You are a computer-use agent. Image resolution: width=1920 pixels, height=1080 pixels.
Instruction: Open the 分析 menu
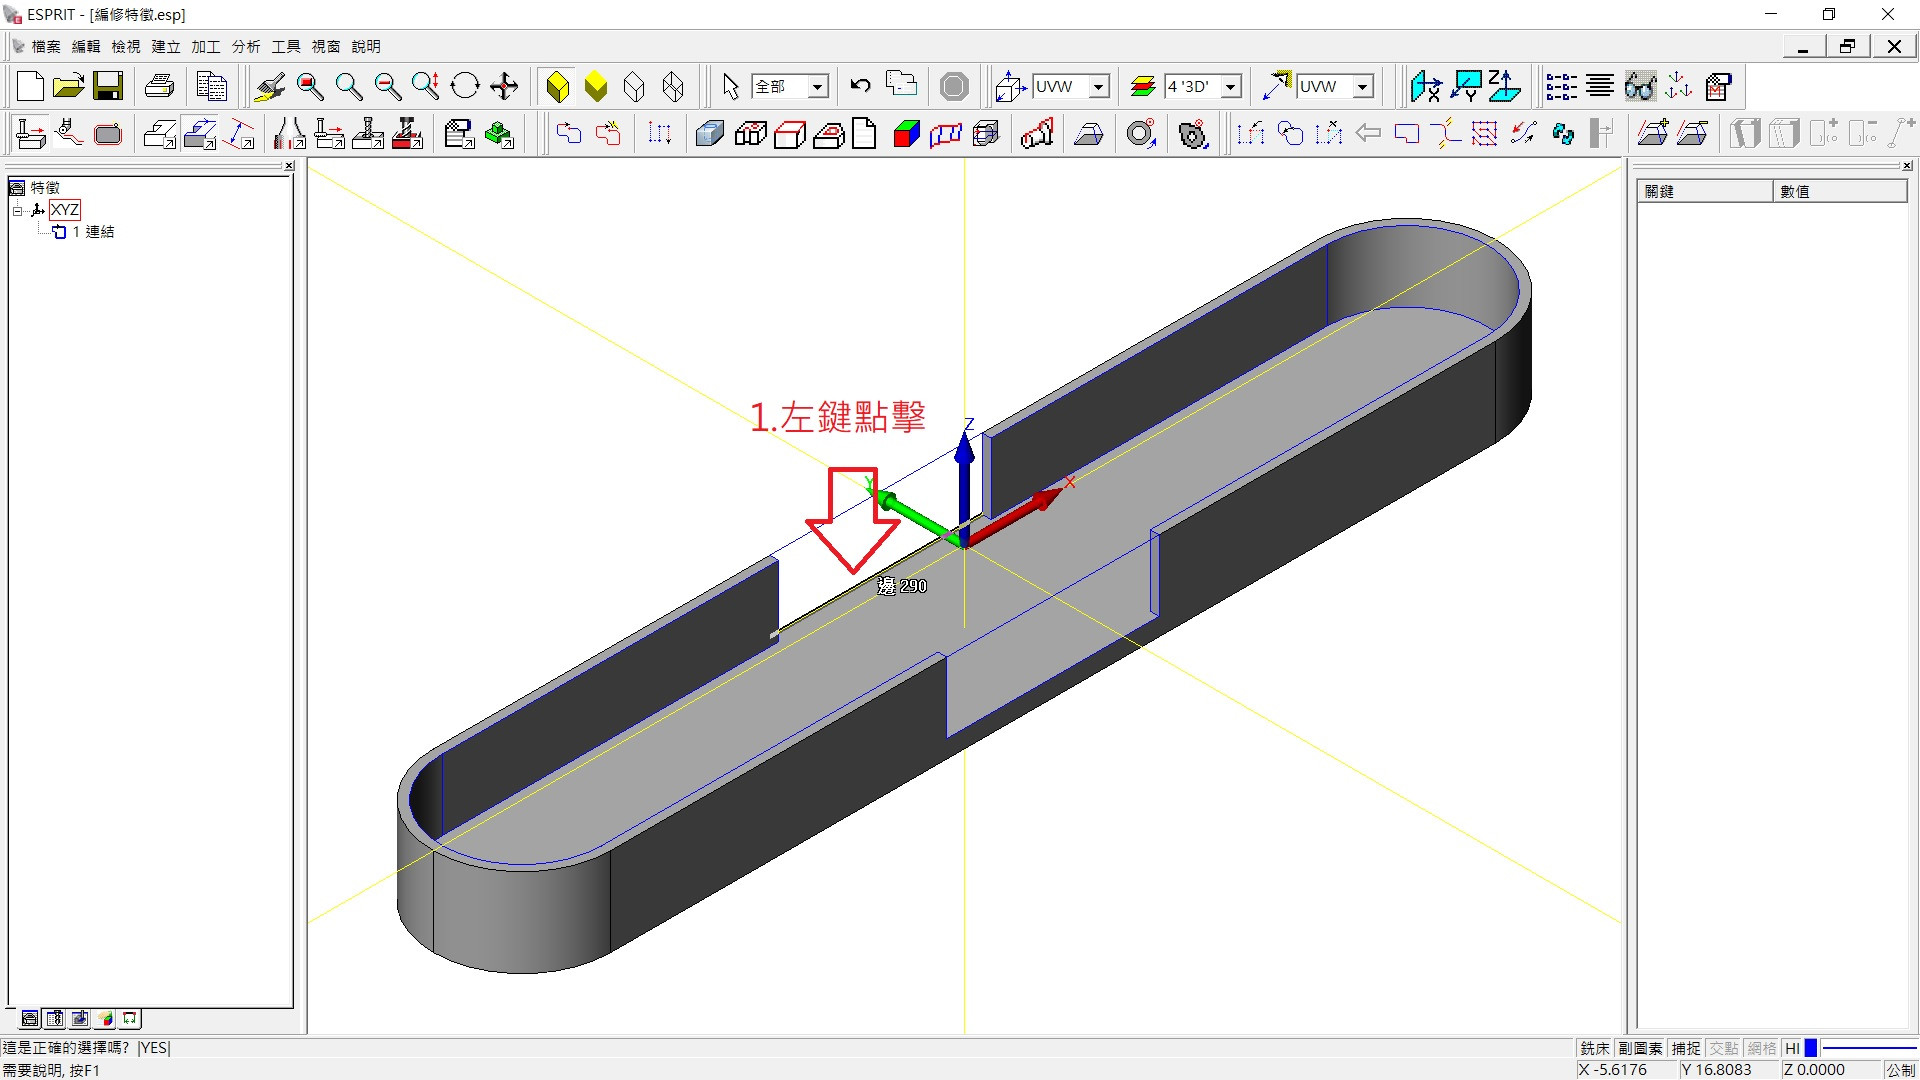click(x=245, y=47)
